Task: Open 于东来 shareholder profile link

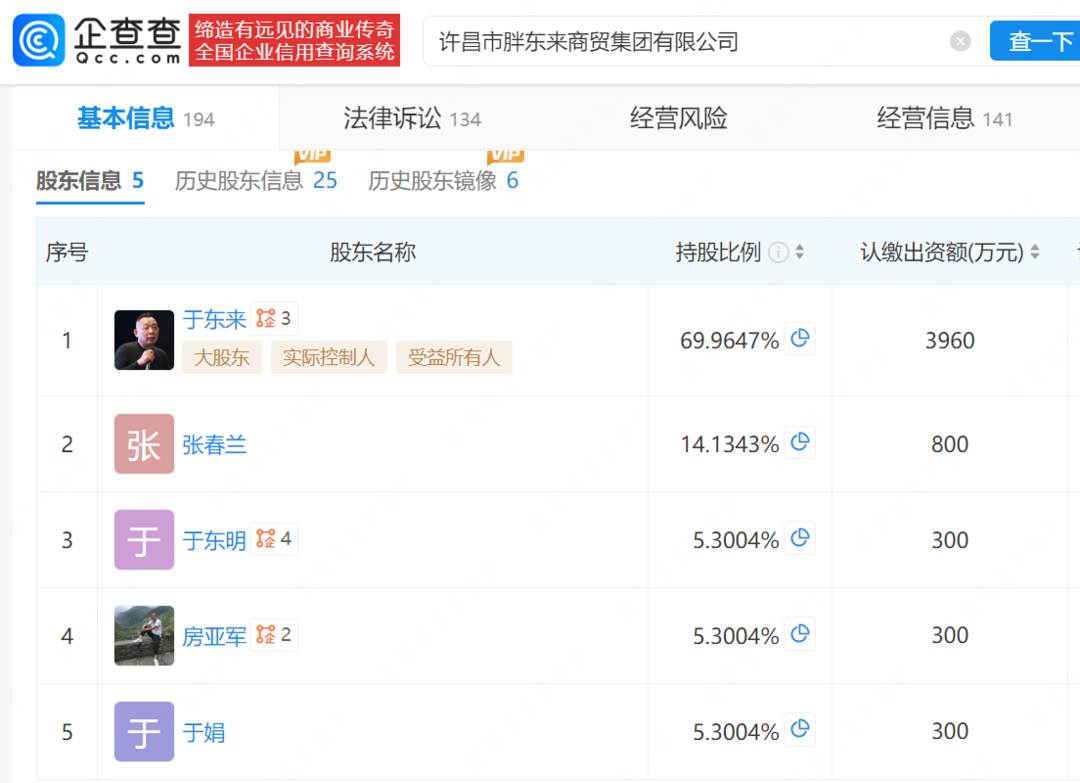Action: point(214,319)
